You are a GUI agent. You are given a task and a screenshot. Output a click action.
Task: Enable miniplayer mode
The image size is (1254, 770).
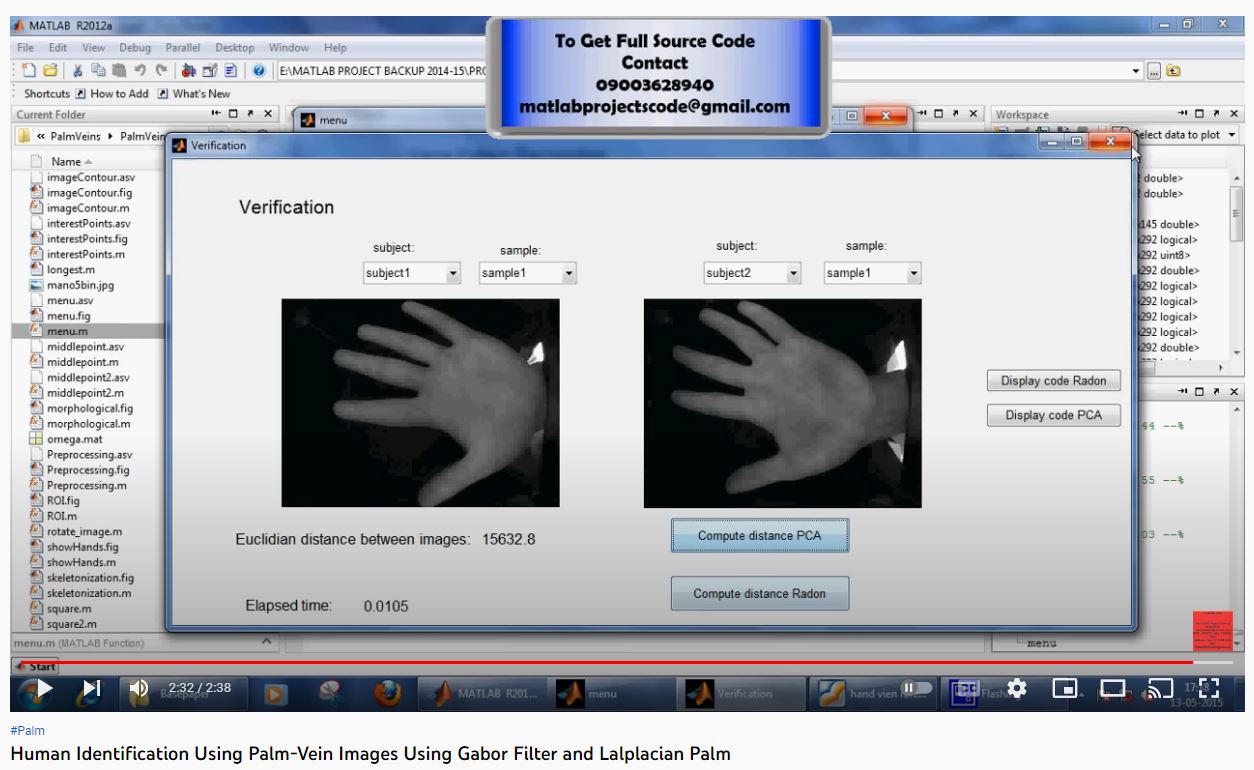click(1066, 688)
